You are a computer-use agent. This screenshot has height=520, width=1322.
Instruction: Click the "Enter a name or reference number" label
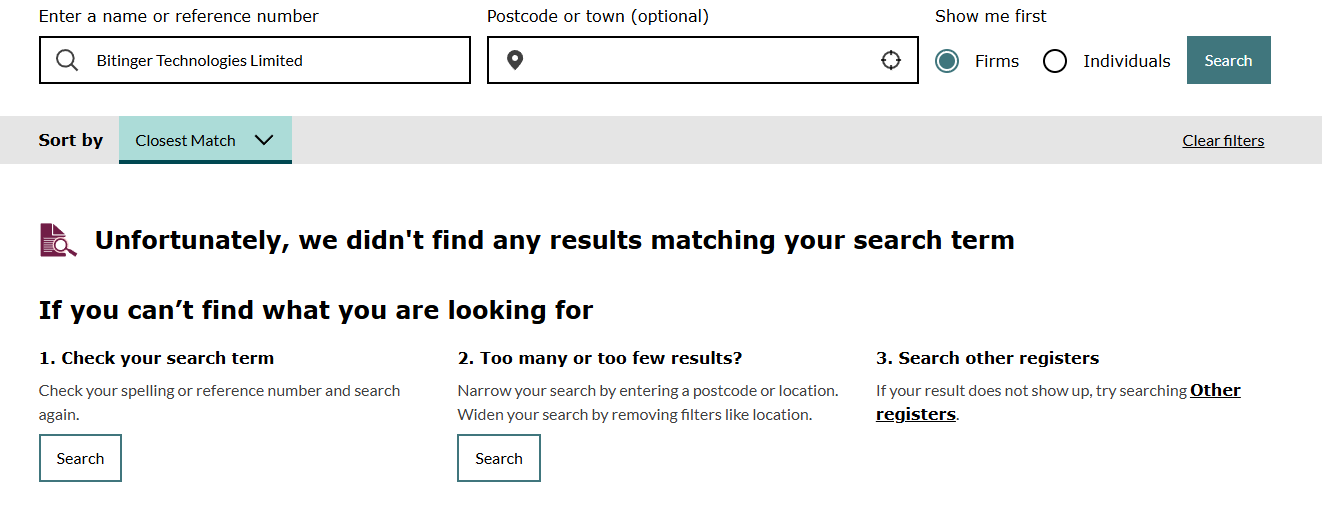tap(179, 16)
